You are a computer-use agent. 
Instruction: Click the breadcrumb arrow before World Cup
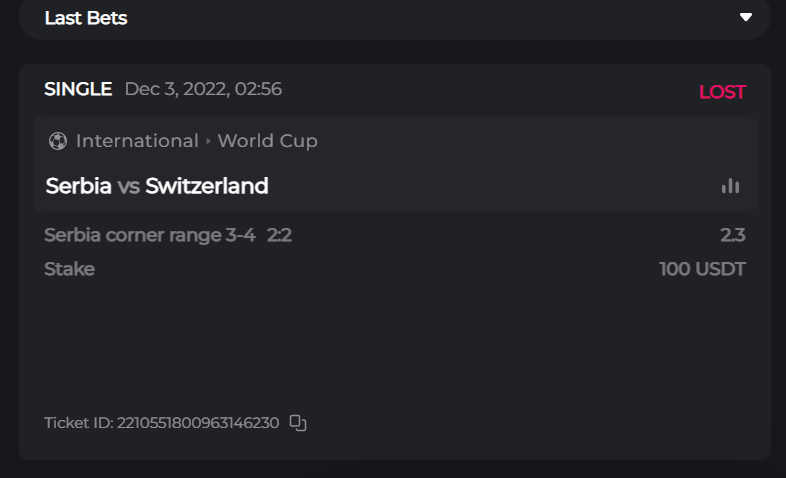208,141
